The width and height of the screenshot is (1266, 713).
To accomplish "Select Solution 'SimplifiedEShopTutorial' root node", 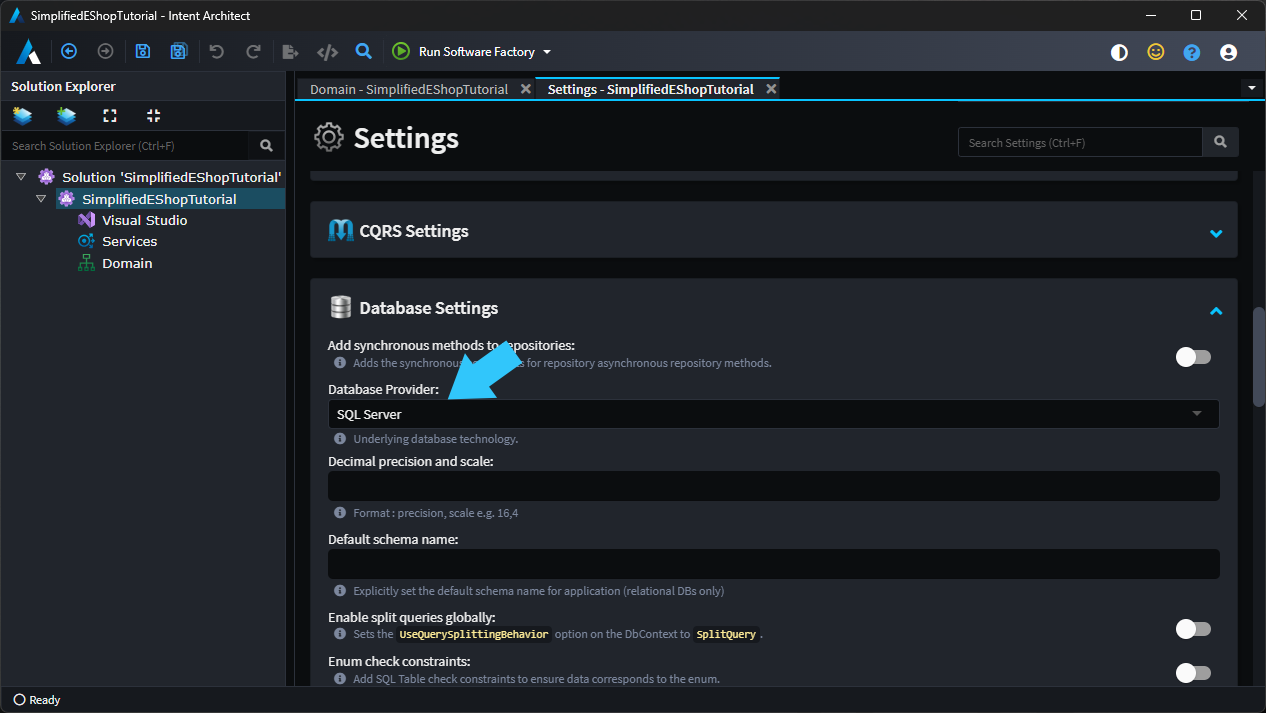I will pos(171,177).
